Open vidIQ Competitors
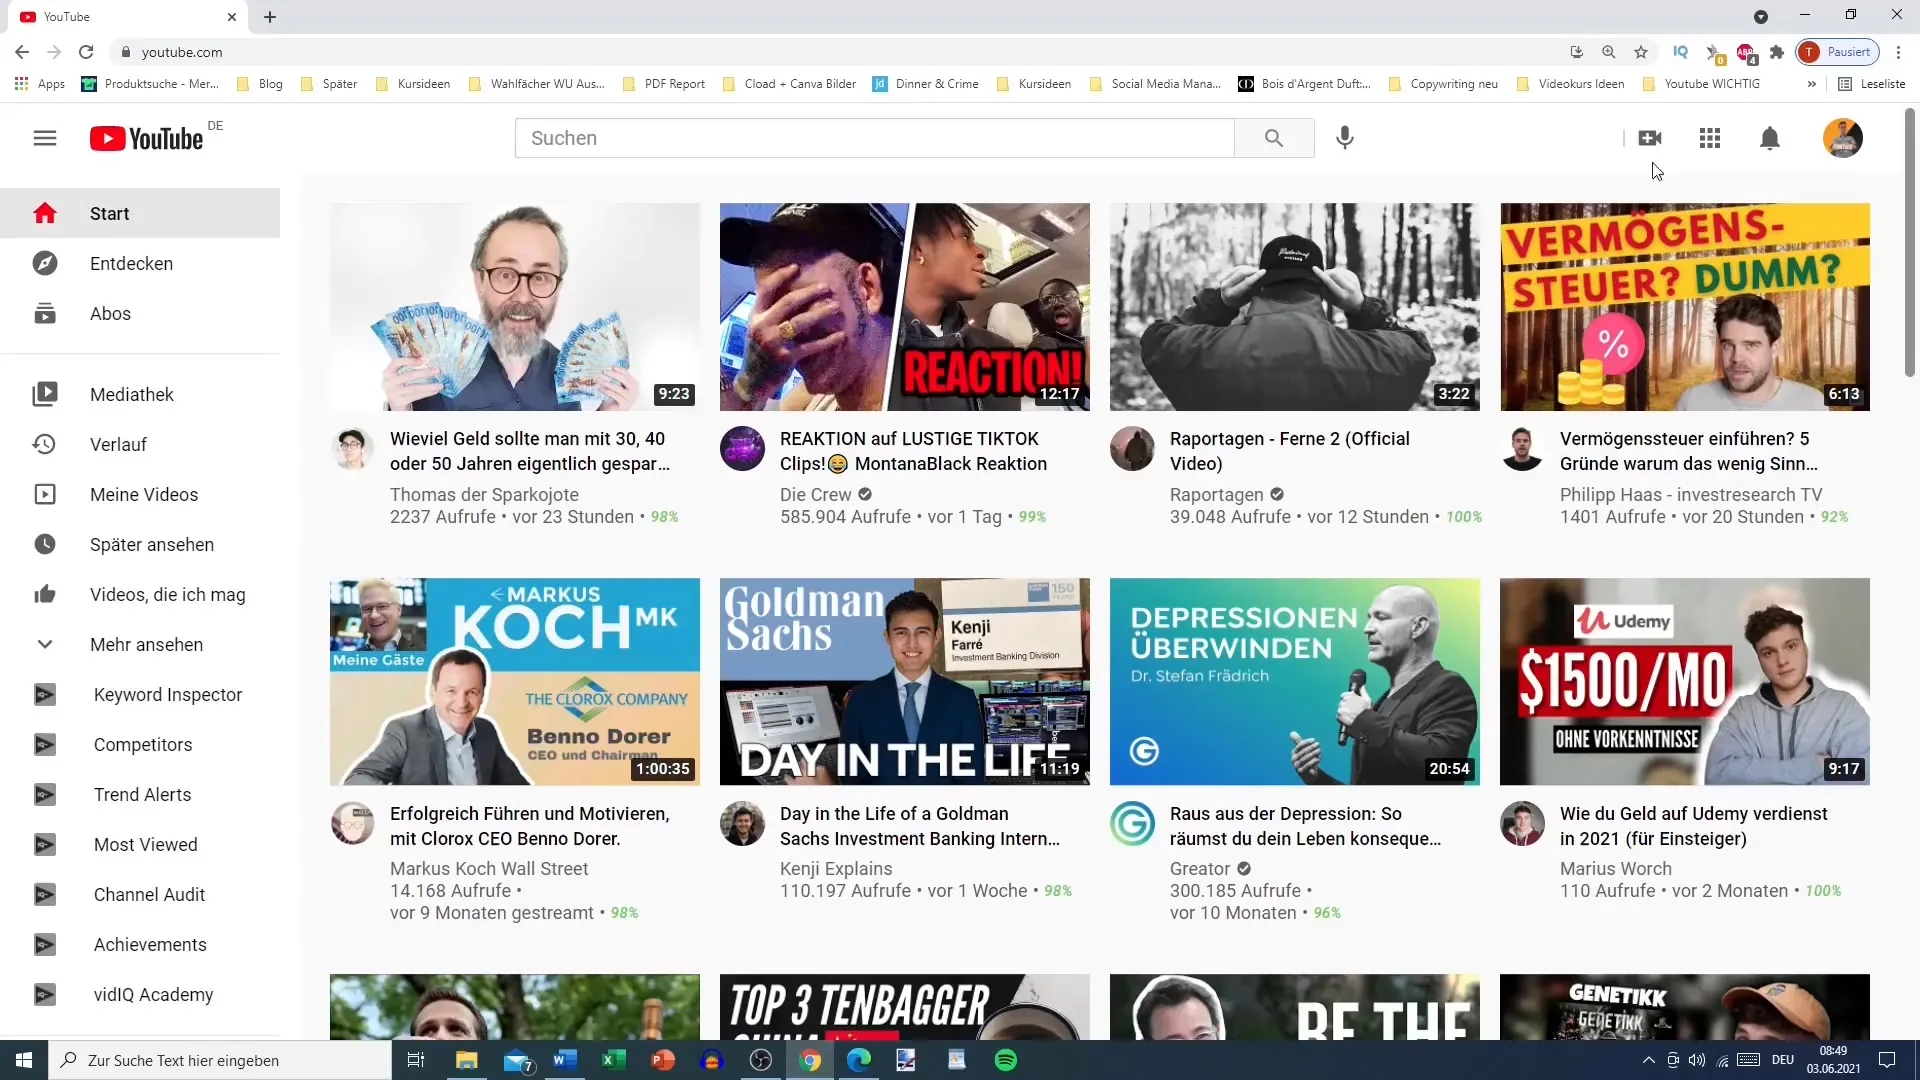 point(140,744)
